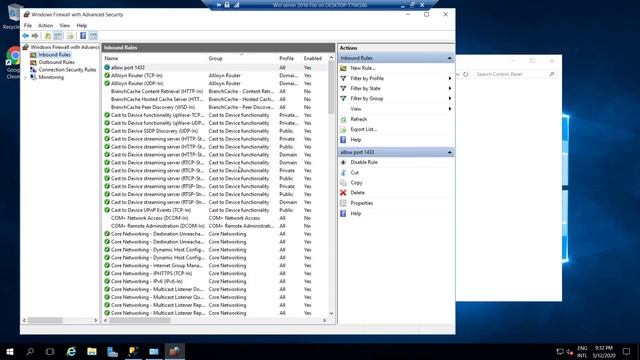Open the Action Center notification icon

pyautogui.click(x=627, y=351)
